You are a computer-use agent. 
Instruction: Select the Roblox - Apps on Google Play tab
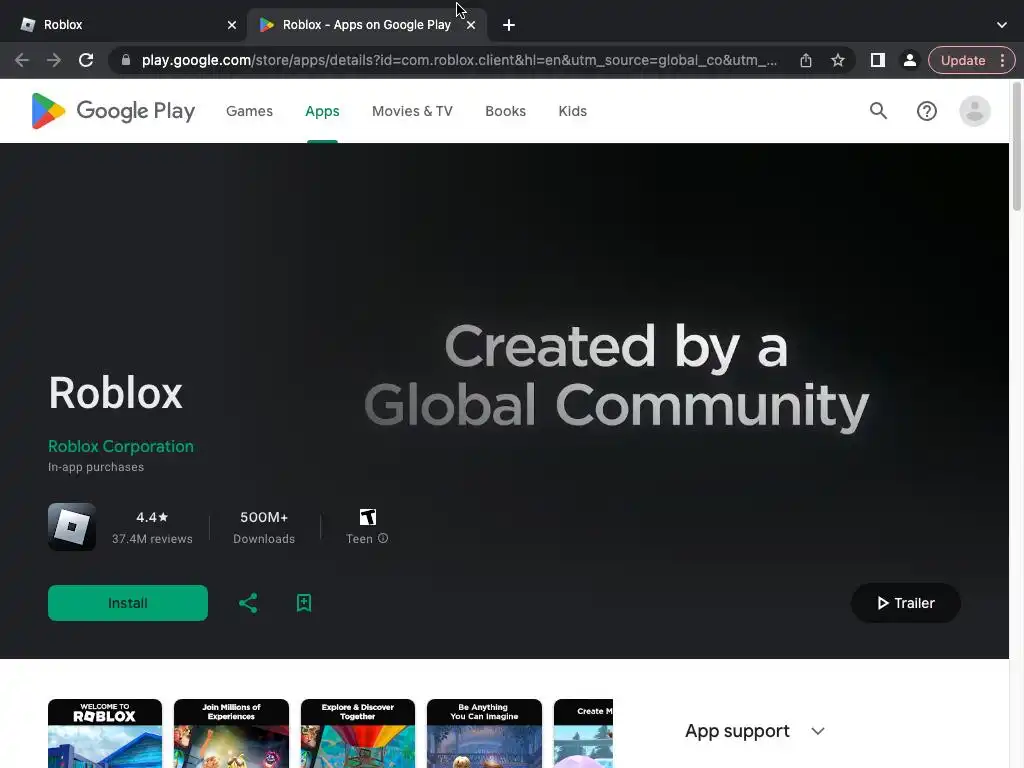366,25
